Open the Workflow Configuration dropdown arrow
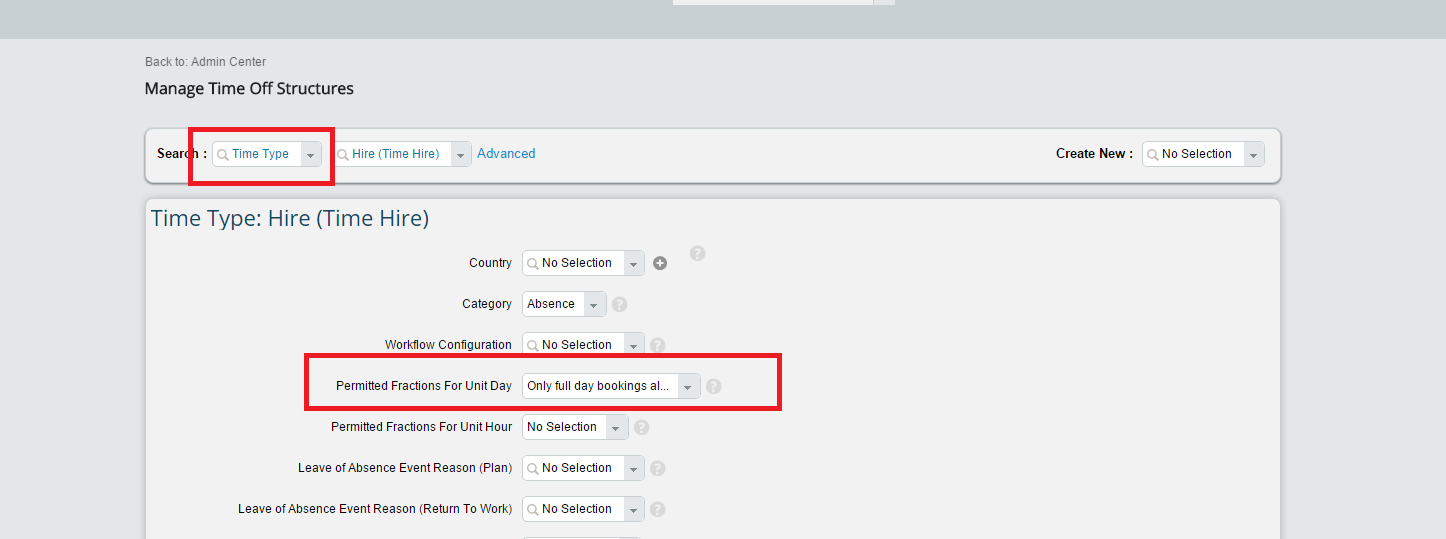The height and width of the screenshot is (539, 1446). pyautogui.click(x=634, y=345)
